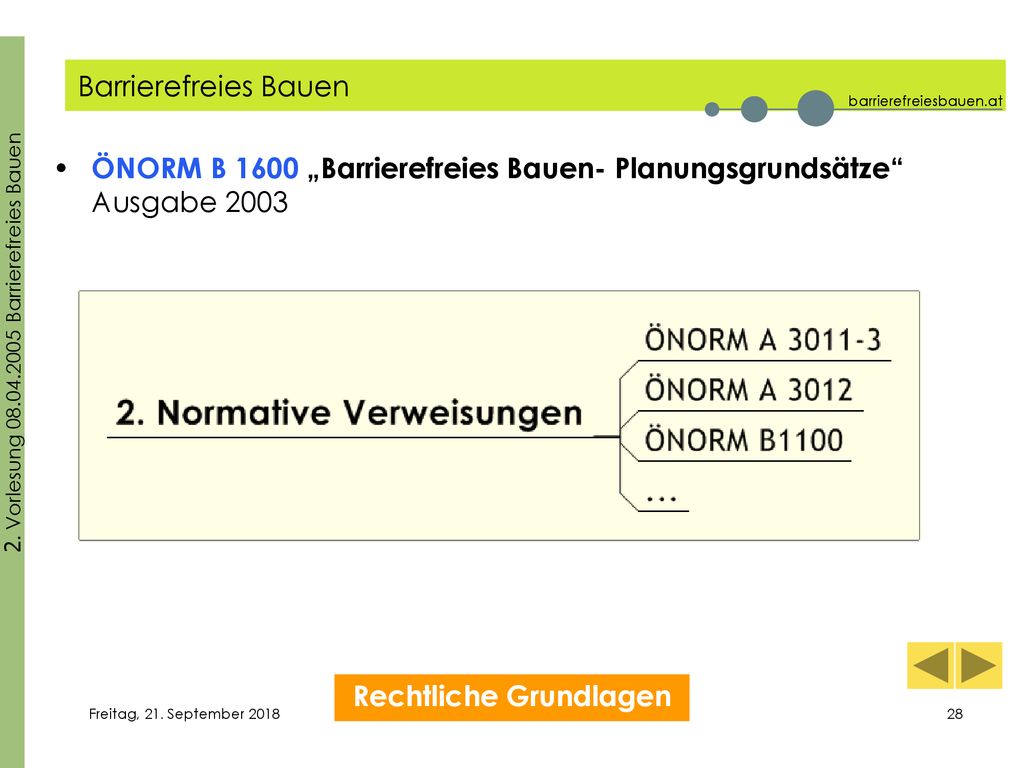
Task: Click the vertical lecture title sidebar text
Action: [x=13, y=342]
